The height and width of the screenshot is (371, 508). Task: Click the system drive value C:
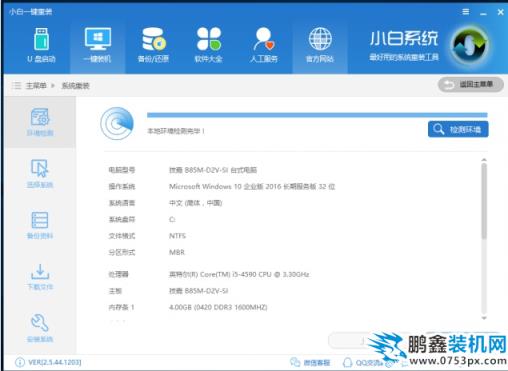point(172,219)
